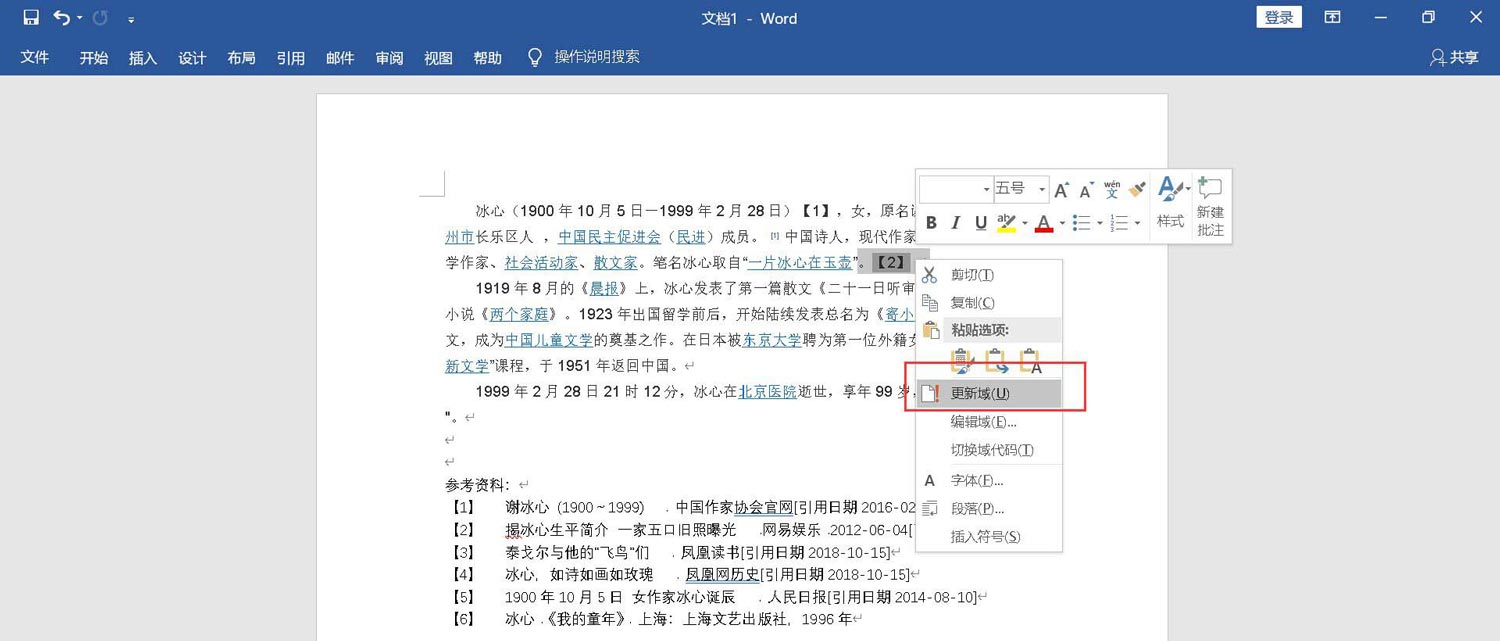The width and height of the screenshot is (1500, 641).
Task: Open Quick Access Toolbar customize arrow
Action: click(132, 19)
